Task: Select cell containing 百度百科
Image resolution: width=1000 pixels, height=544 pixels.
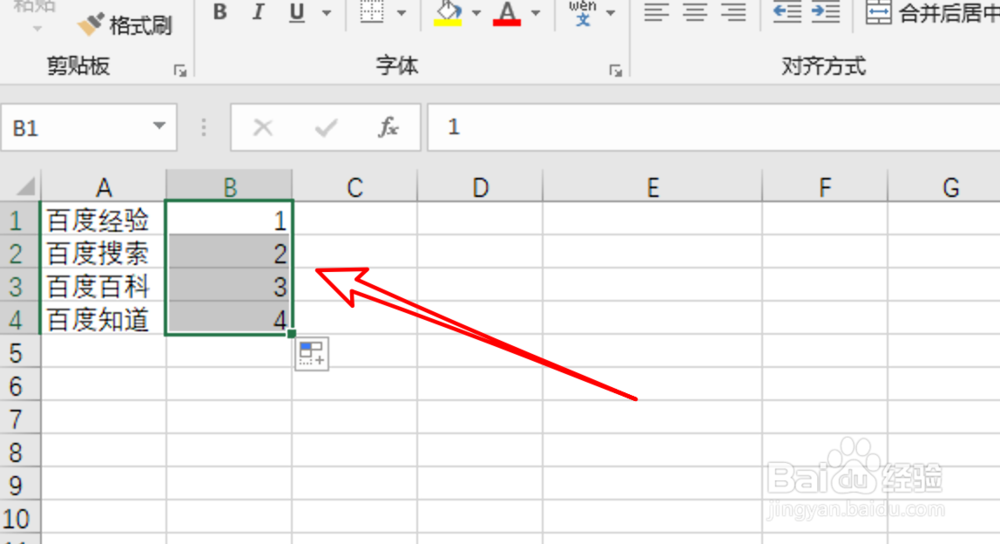Action: 103,286
